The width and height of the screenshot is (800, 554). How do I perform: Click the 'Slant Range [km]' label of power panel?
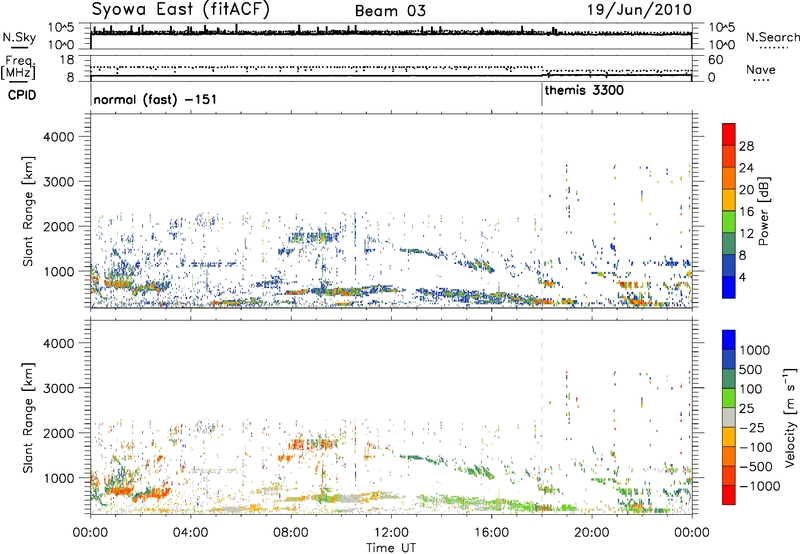tap(28, 211)
